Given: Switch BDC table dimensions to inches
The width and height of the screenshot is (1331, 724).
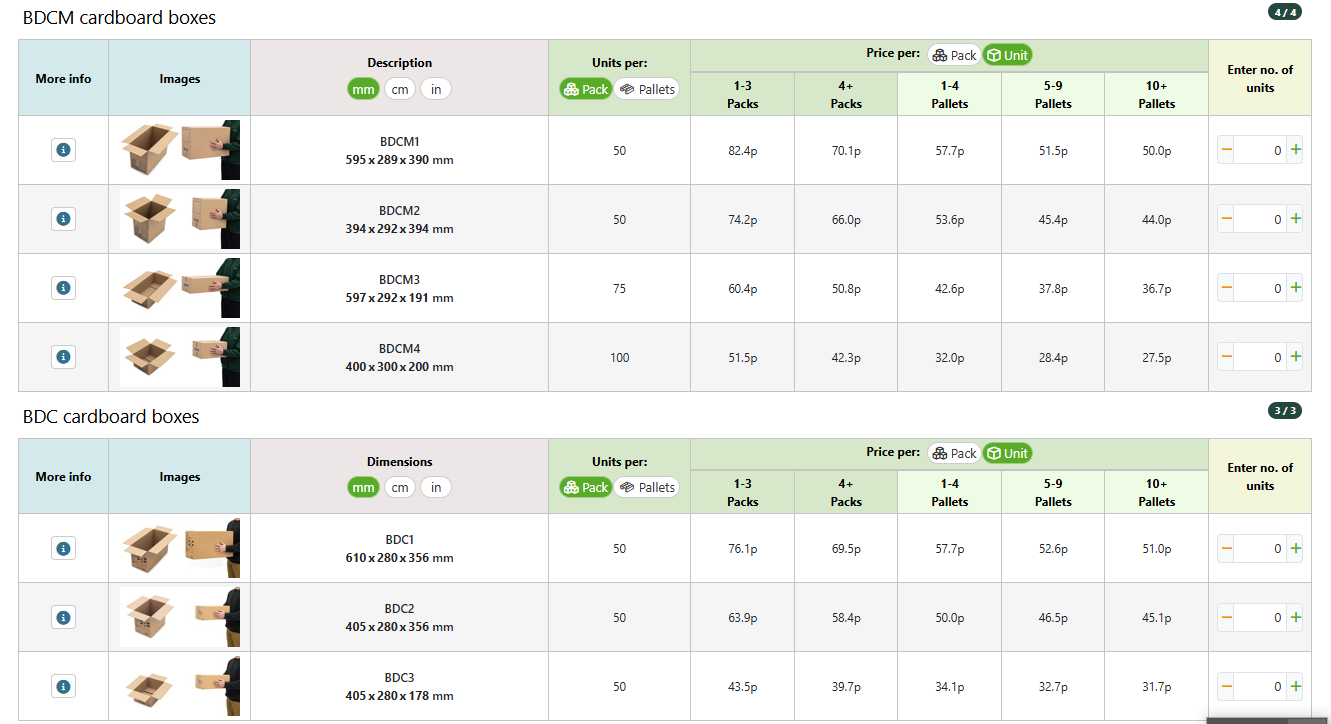Looking at the screenshot, I should pos(436,487).
